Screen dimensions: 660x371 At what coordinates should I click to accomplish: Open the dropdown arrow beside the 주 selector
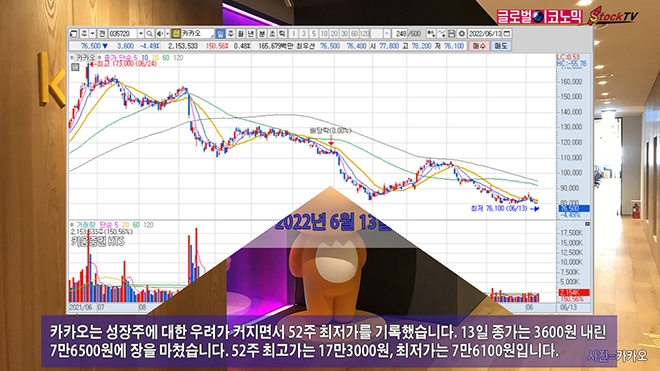pos(93,34)
